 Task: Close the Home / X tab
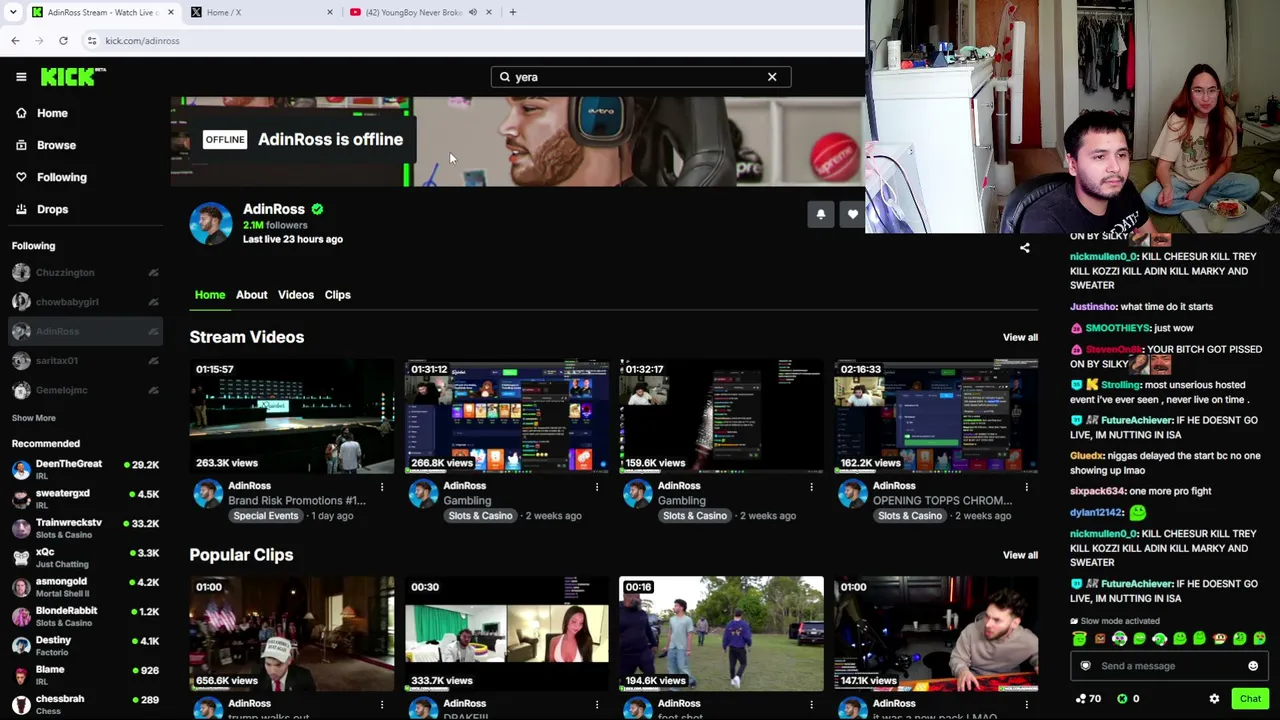pyautogui.click(x=329, y=12)
